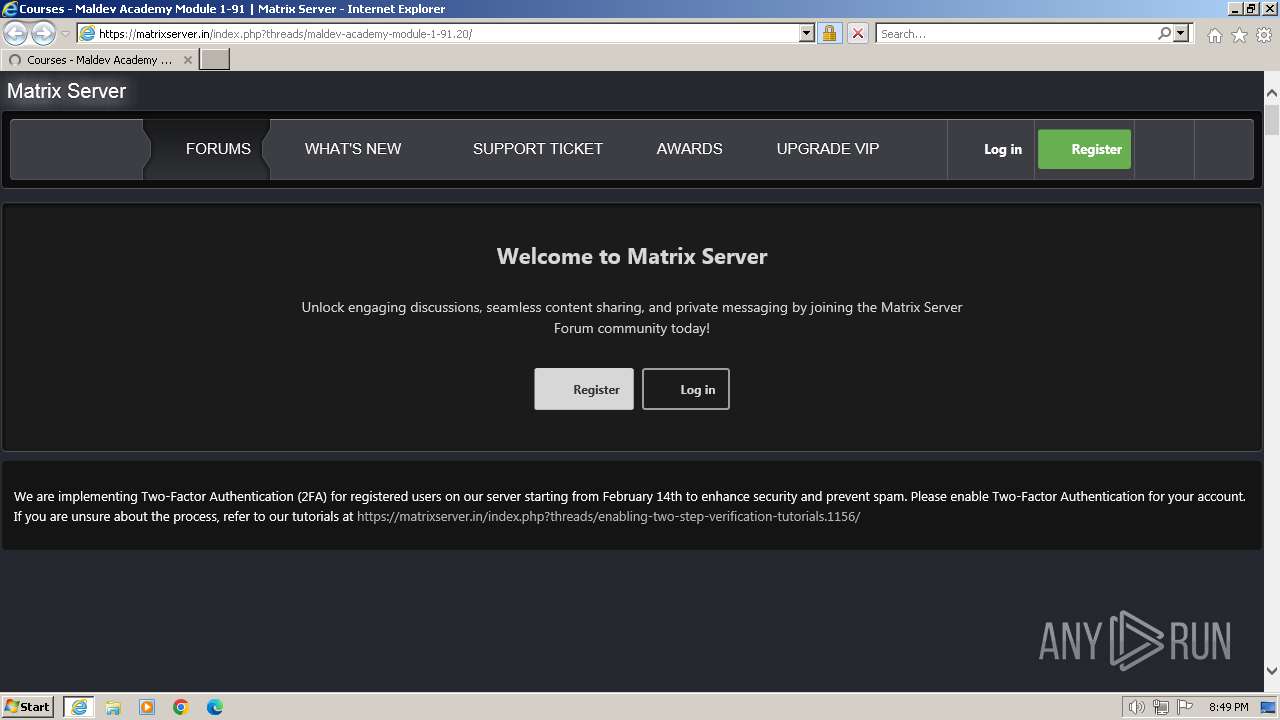Screen dimensions: 1280x720
Task: Click the Welcome to Matrix Server heading
Action: pyautogui.click(x=632, y=256)
